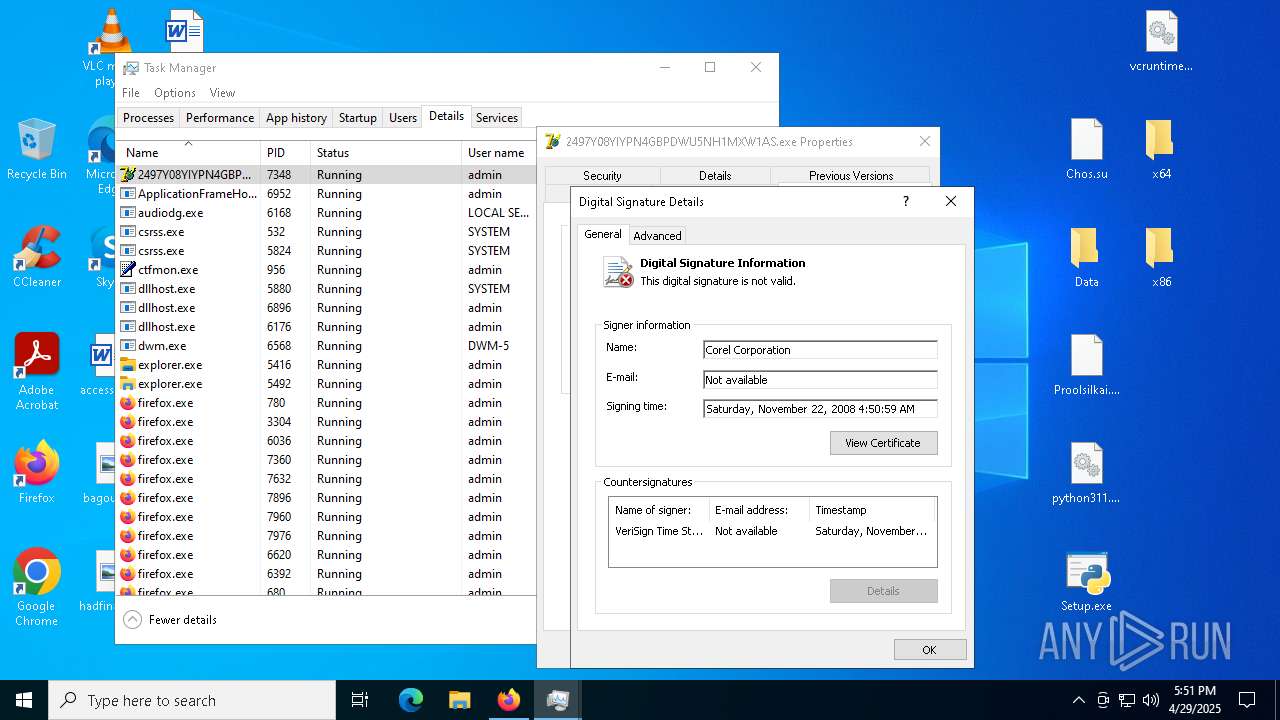Click the network icon in system tray
This screenshot has height=720, width=1280.
coord(1127,700)
